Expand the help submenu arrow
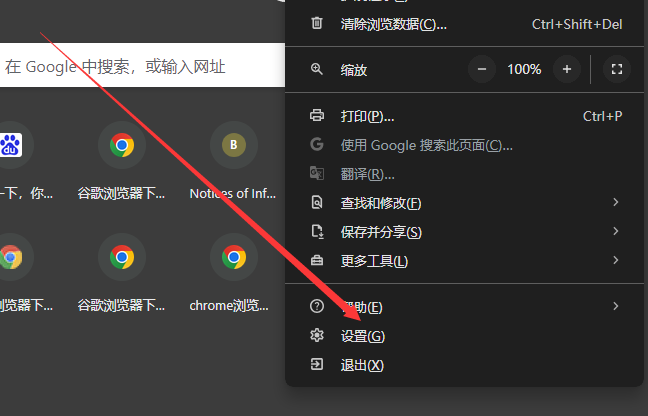This screenshot has width=648, height=416. pyautogui.click(x=616, y=306)
